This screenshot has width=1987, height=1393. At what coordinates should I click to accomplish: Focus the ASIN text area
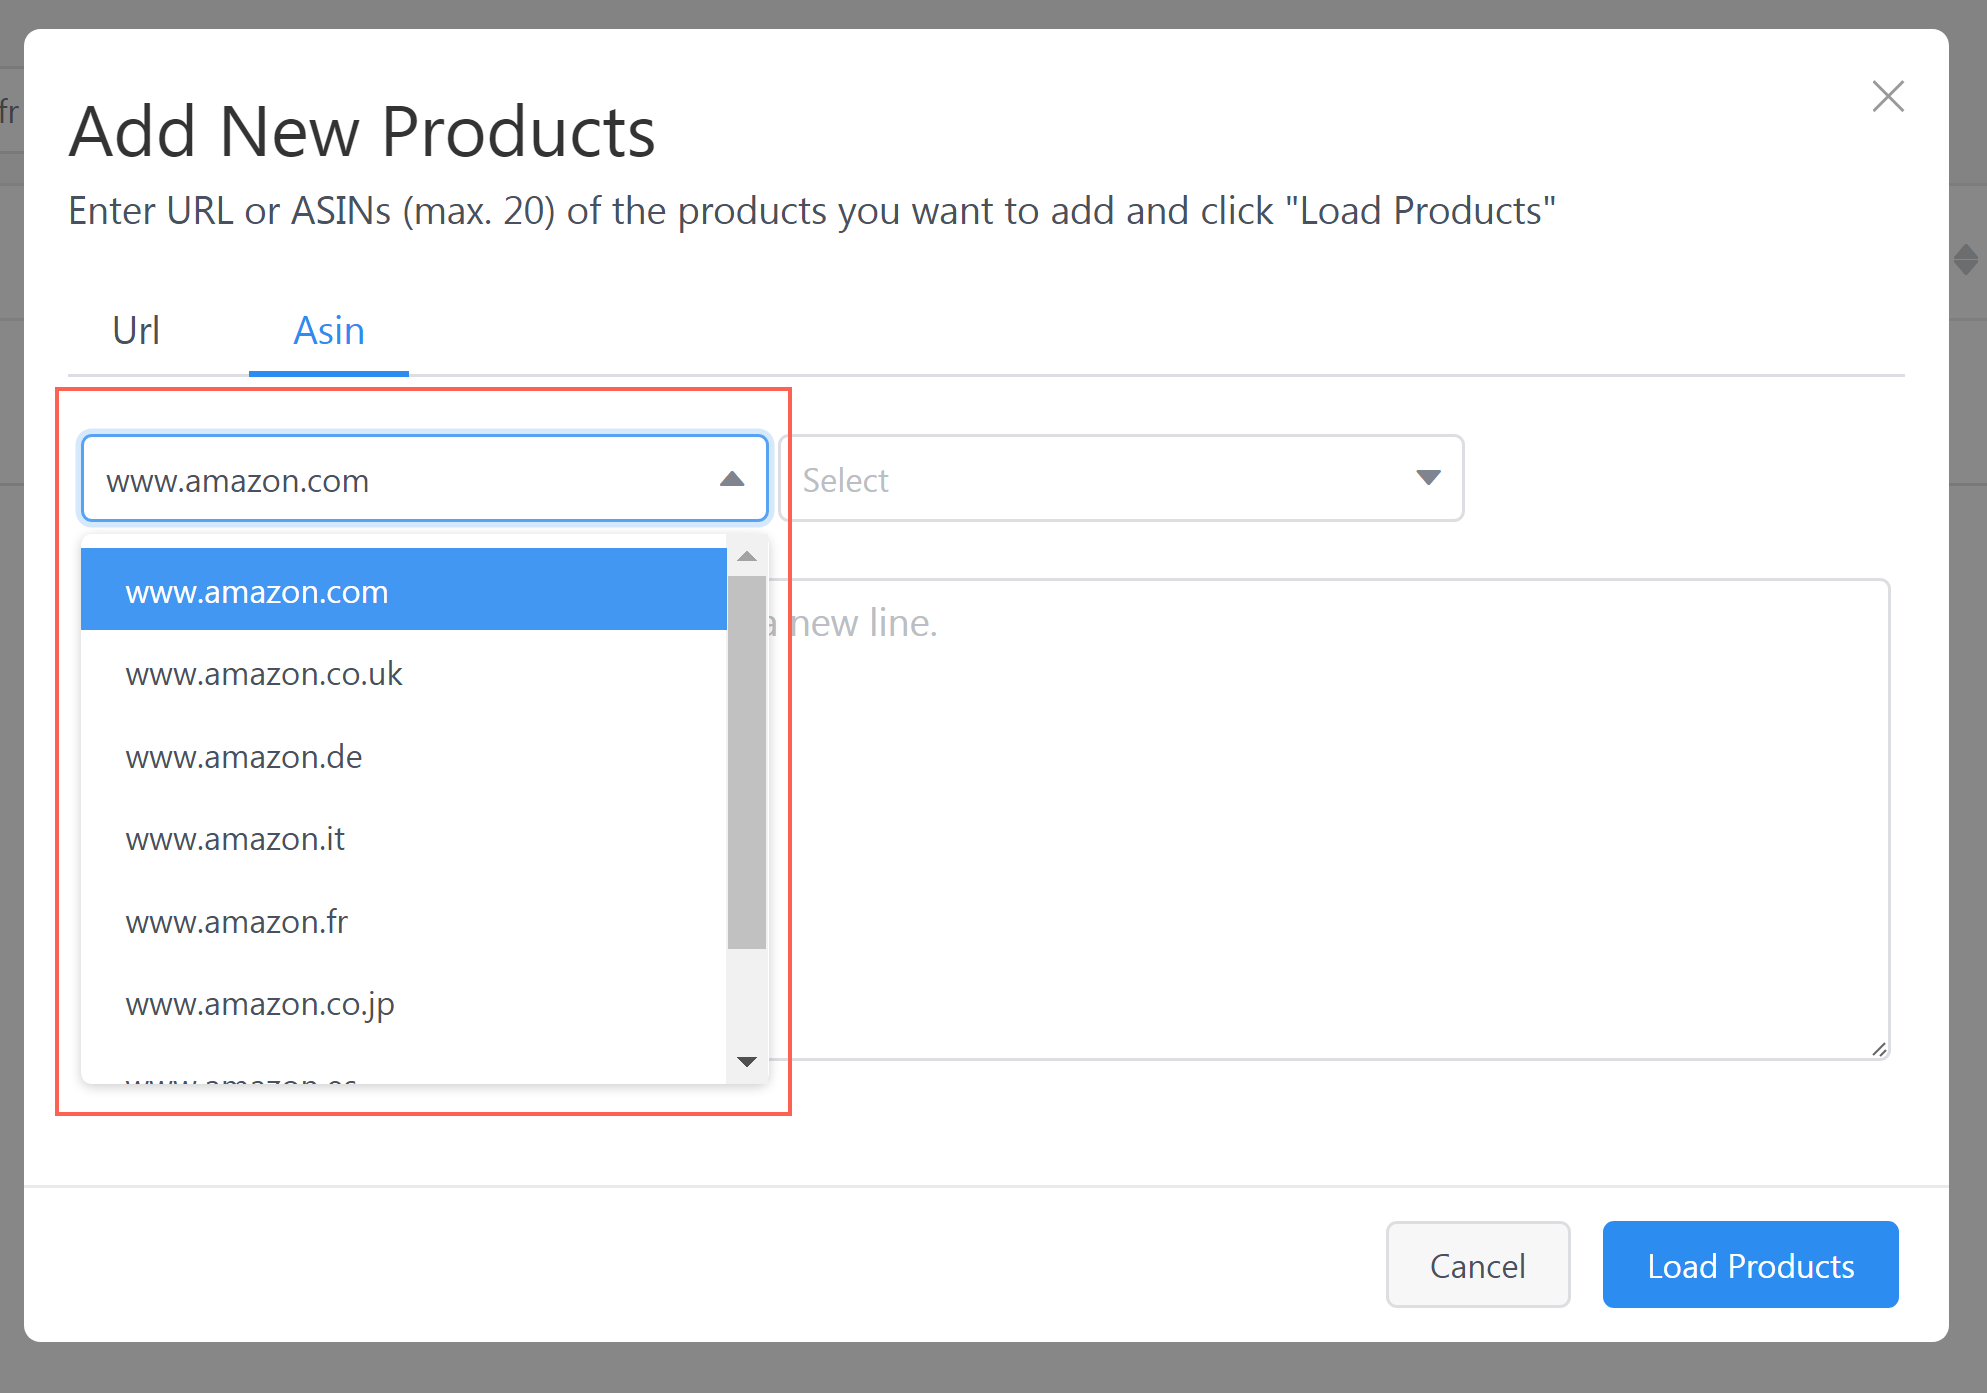point(1330,819)
